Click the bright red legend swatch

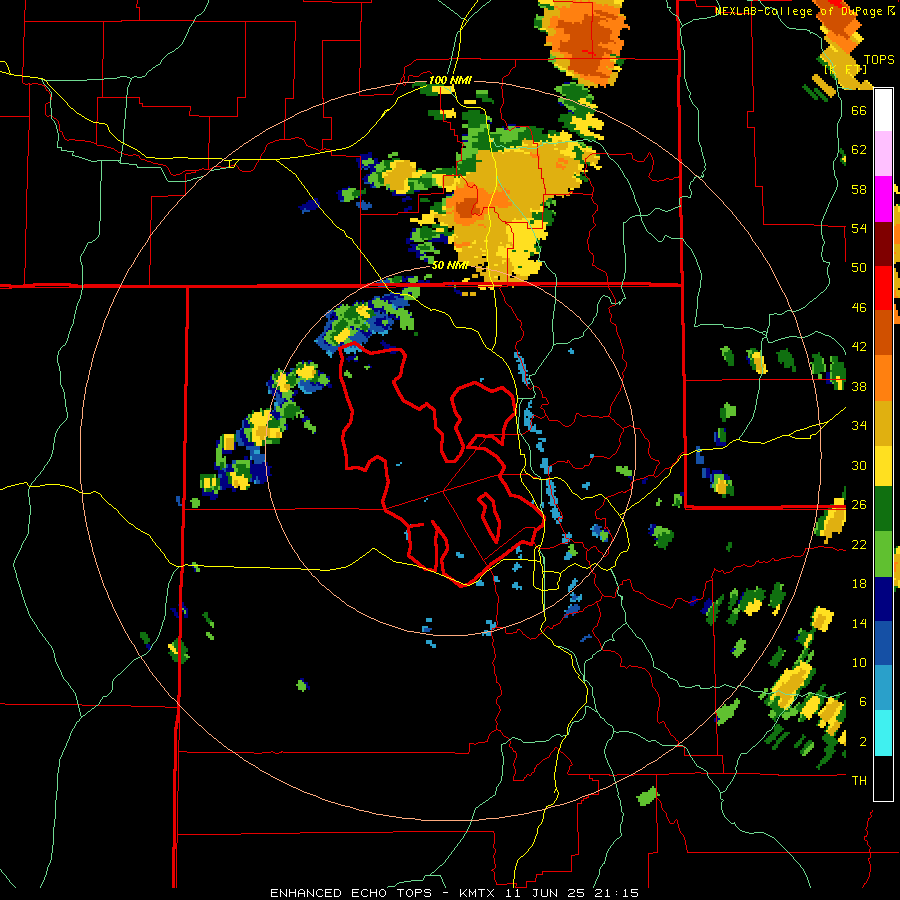tap(883, 288)
